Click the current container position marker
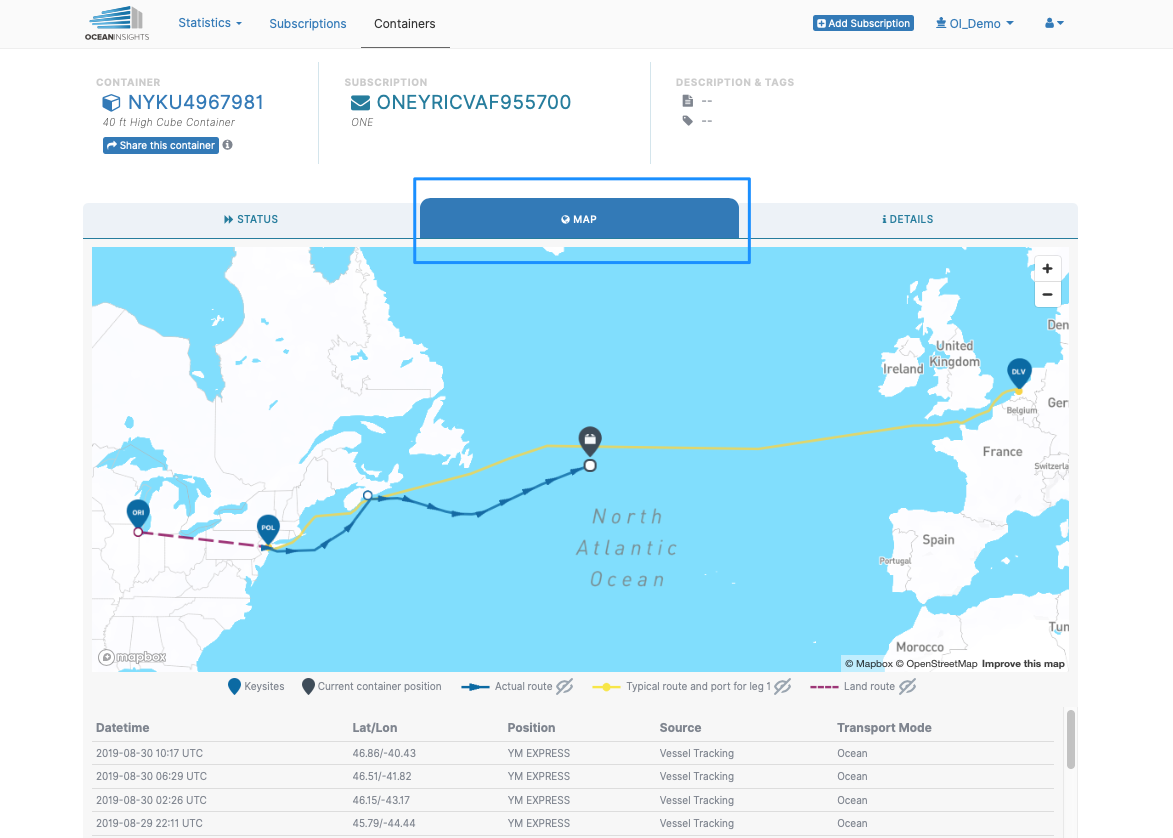This screenshot has height=838, width=1173. (590, 440)
